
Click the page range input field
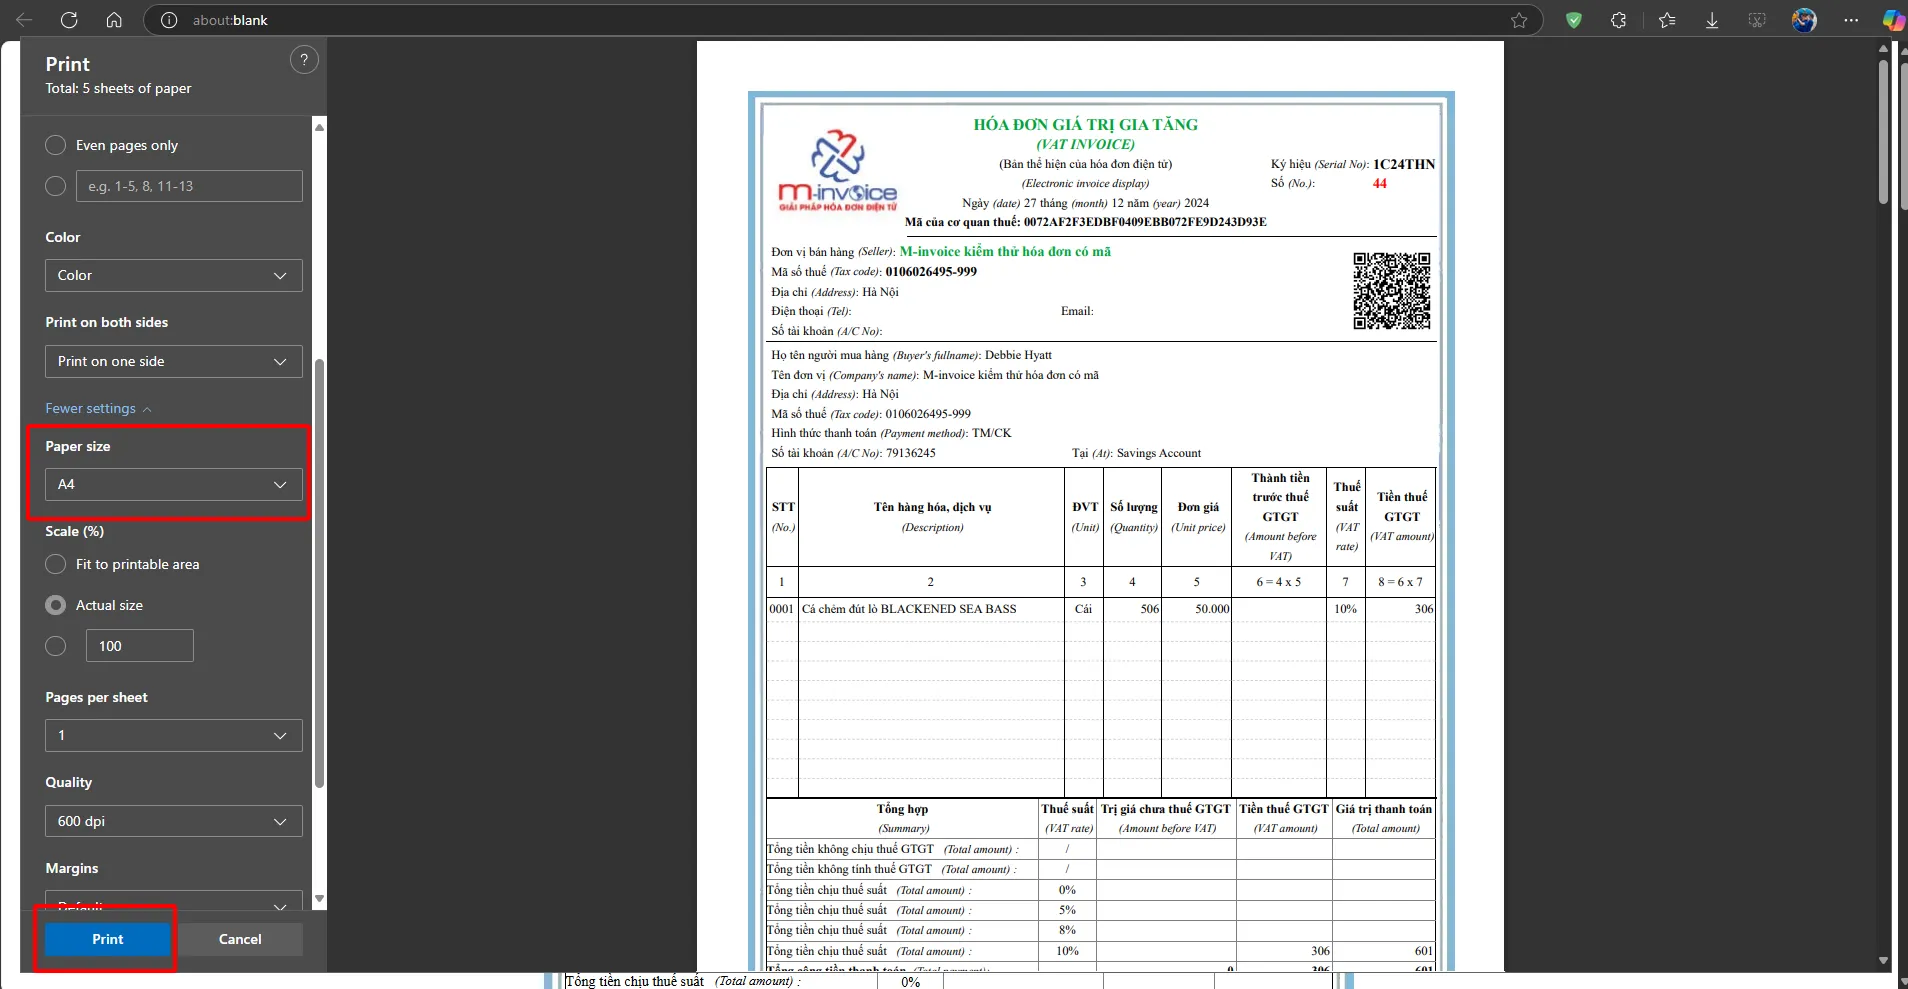(x=189, y=186)
